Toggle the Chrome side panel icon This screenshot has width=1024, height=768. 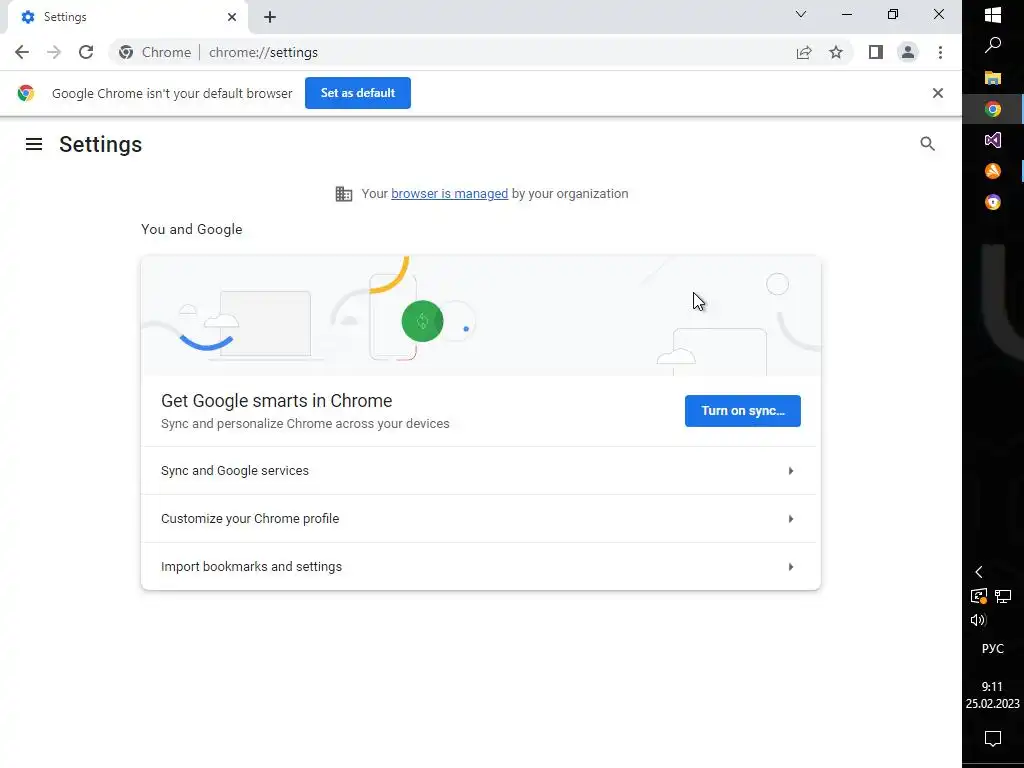(876, 53)
